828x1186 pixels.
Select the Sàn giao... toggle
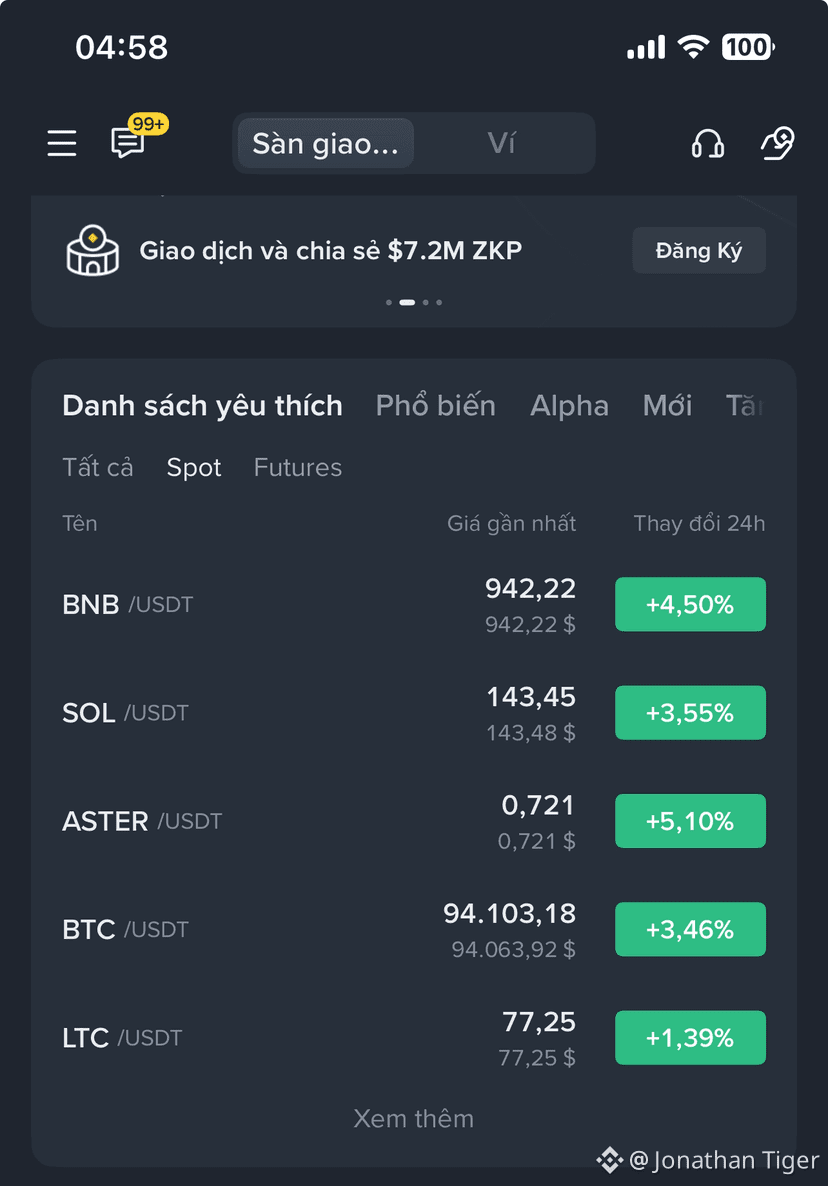point(326,143)
